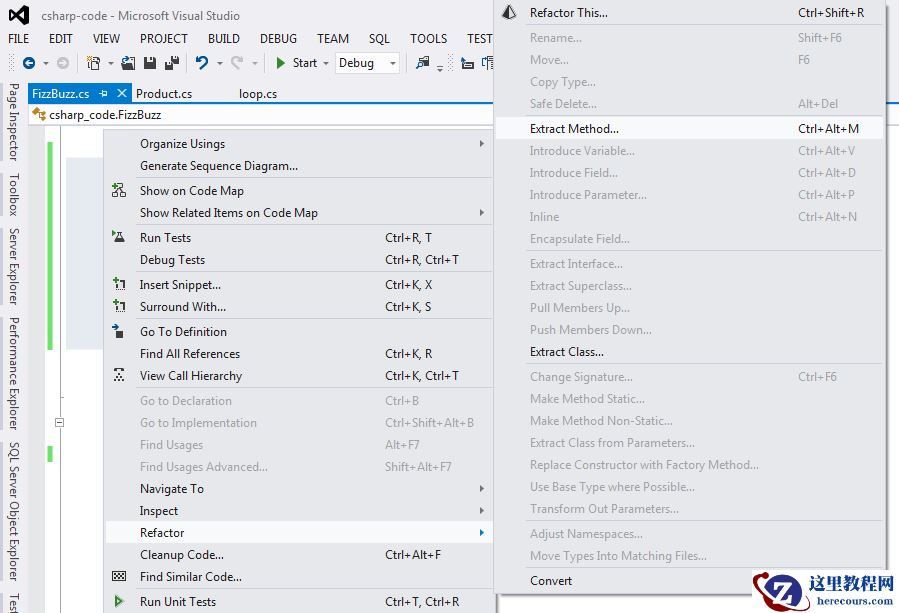Choose Cleanup Code in context menu
The height and width of the screenshot is (613, 899).
(x=299, y=555)
